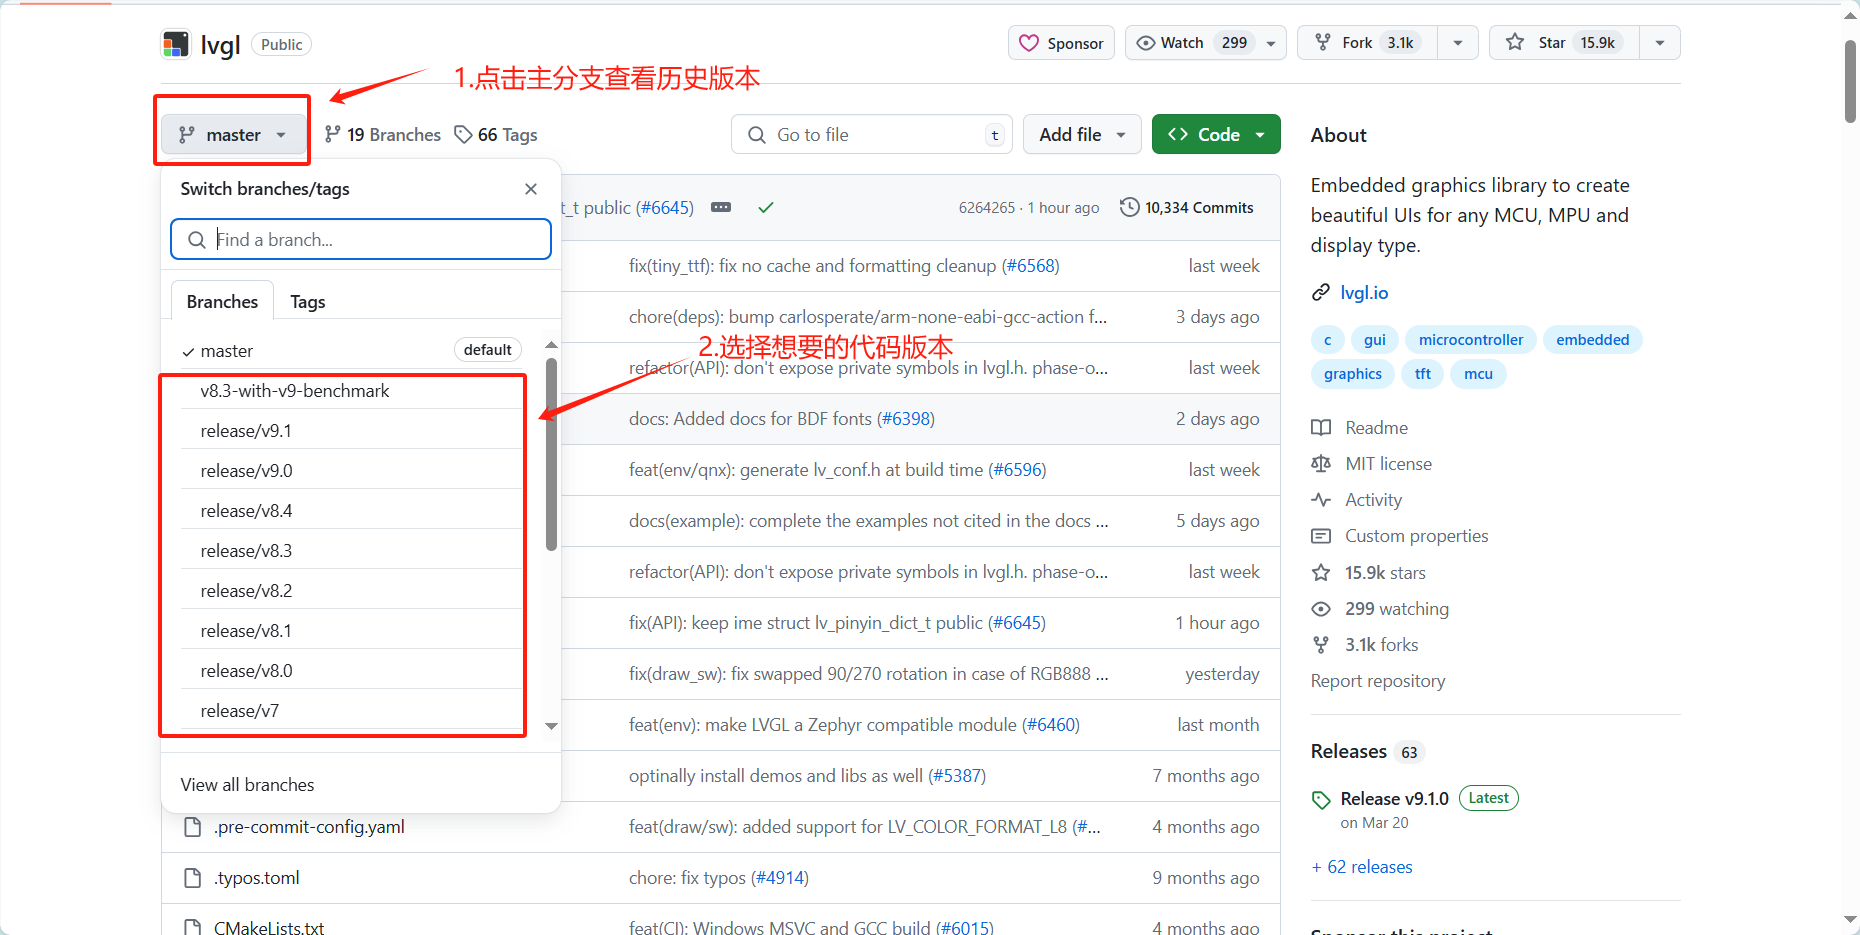The image size is (1860, 935).
Task: Select the release/v9.0 branch
Action: click(351, 471)
